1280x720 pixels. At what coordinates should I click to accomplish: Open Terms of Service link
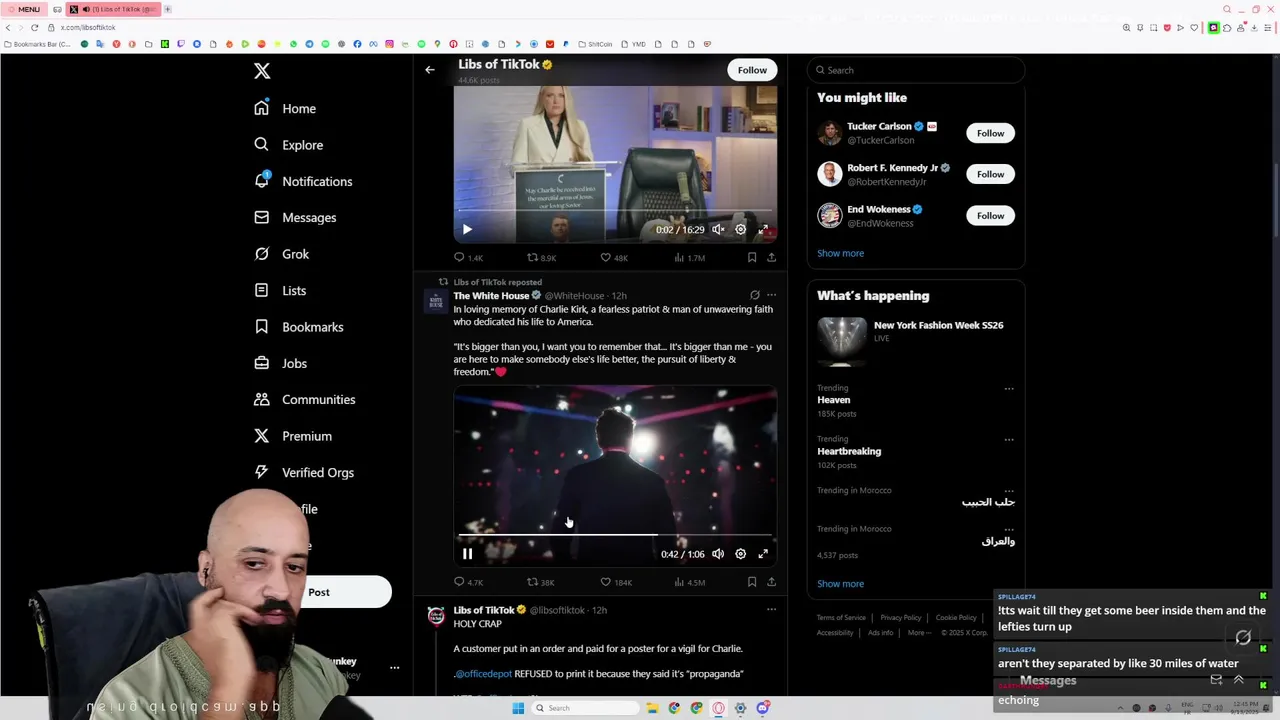tap(841, 618)
